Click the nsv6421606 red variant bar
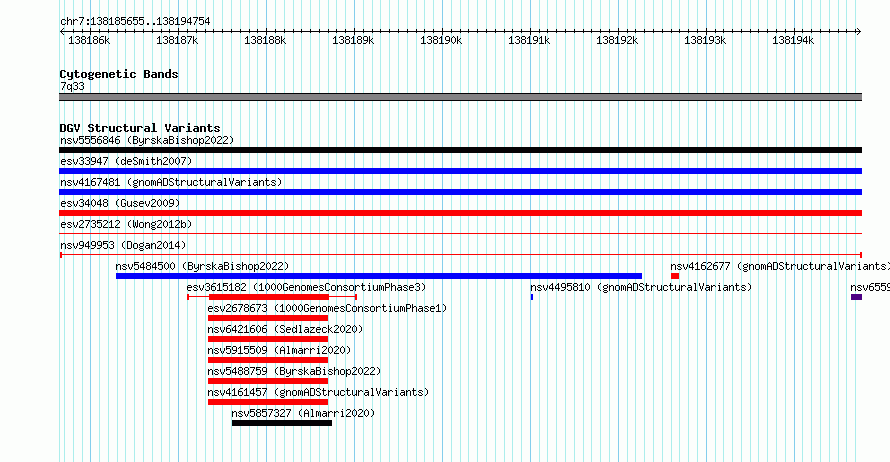 (x=268, y=339)
